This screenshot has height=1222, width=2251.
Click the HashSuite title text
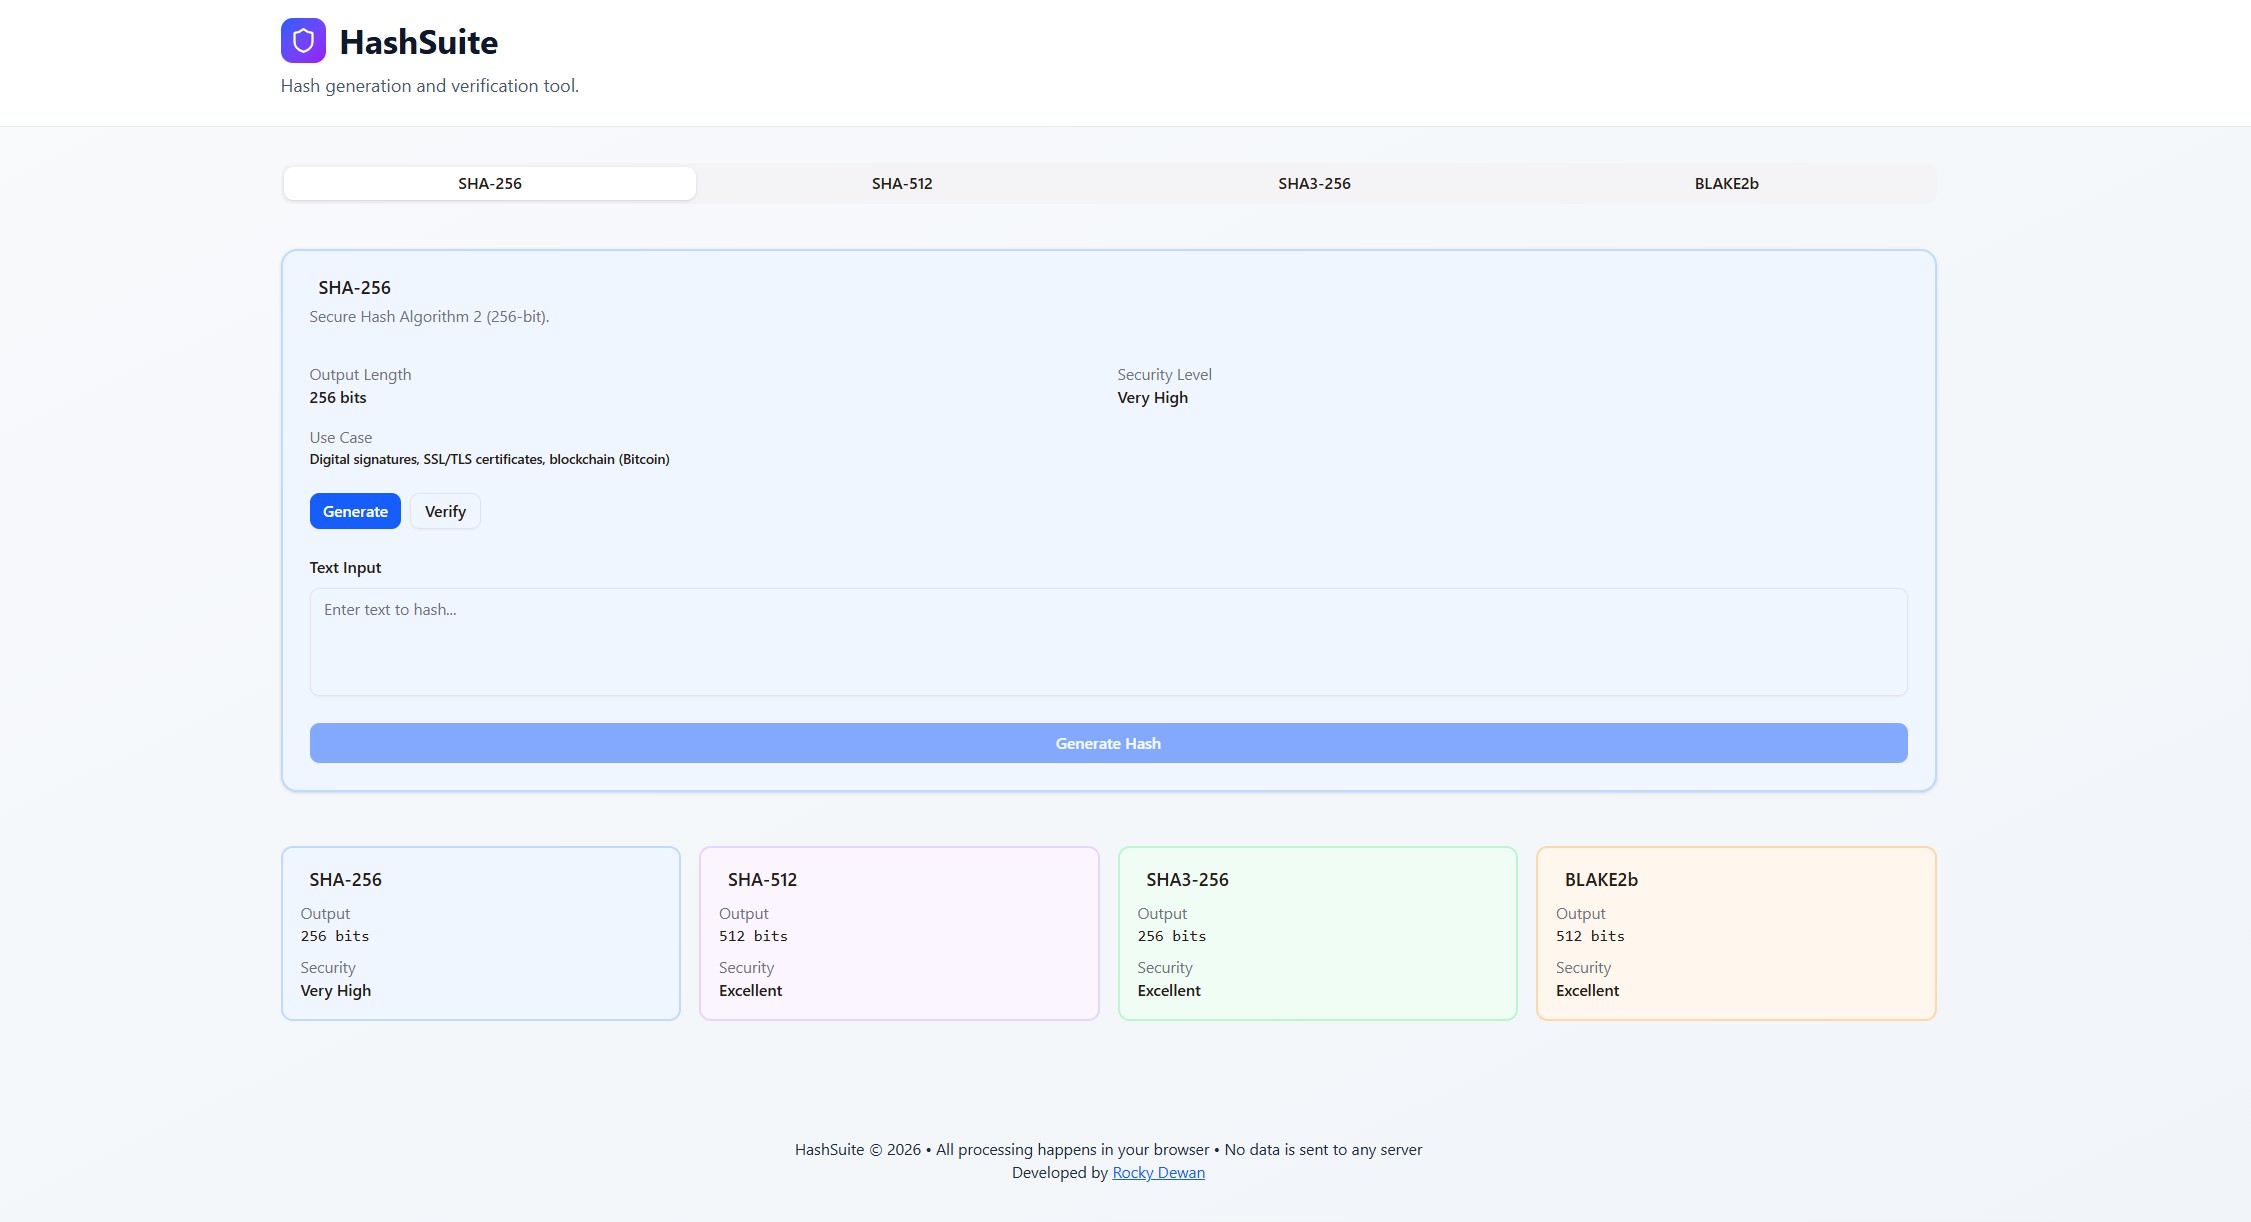click(x=419, y=42)
